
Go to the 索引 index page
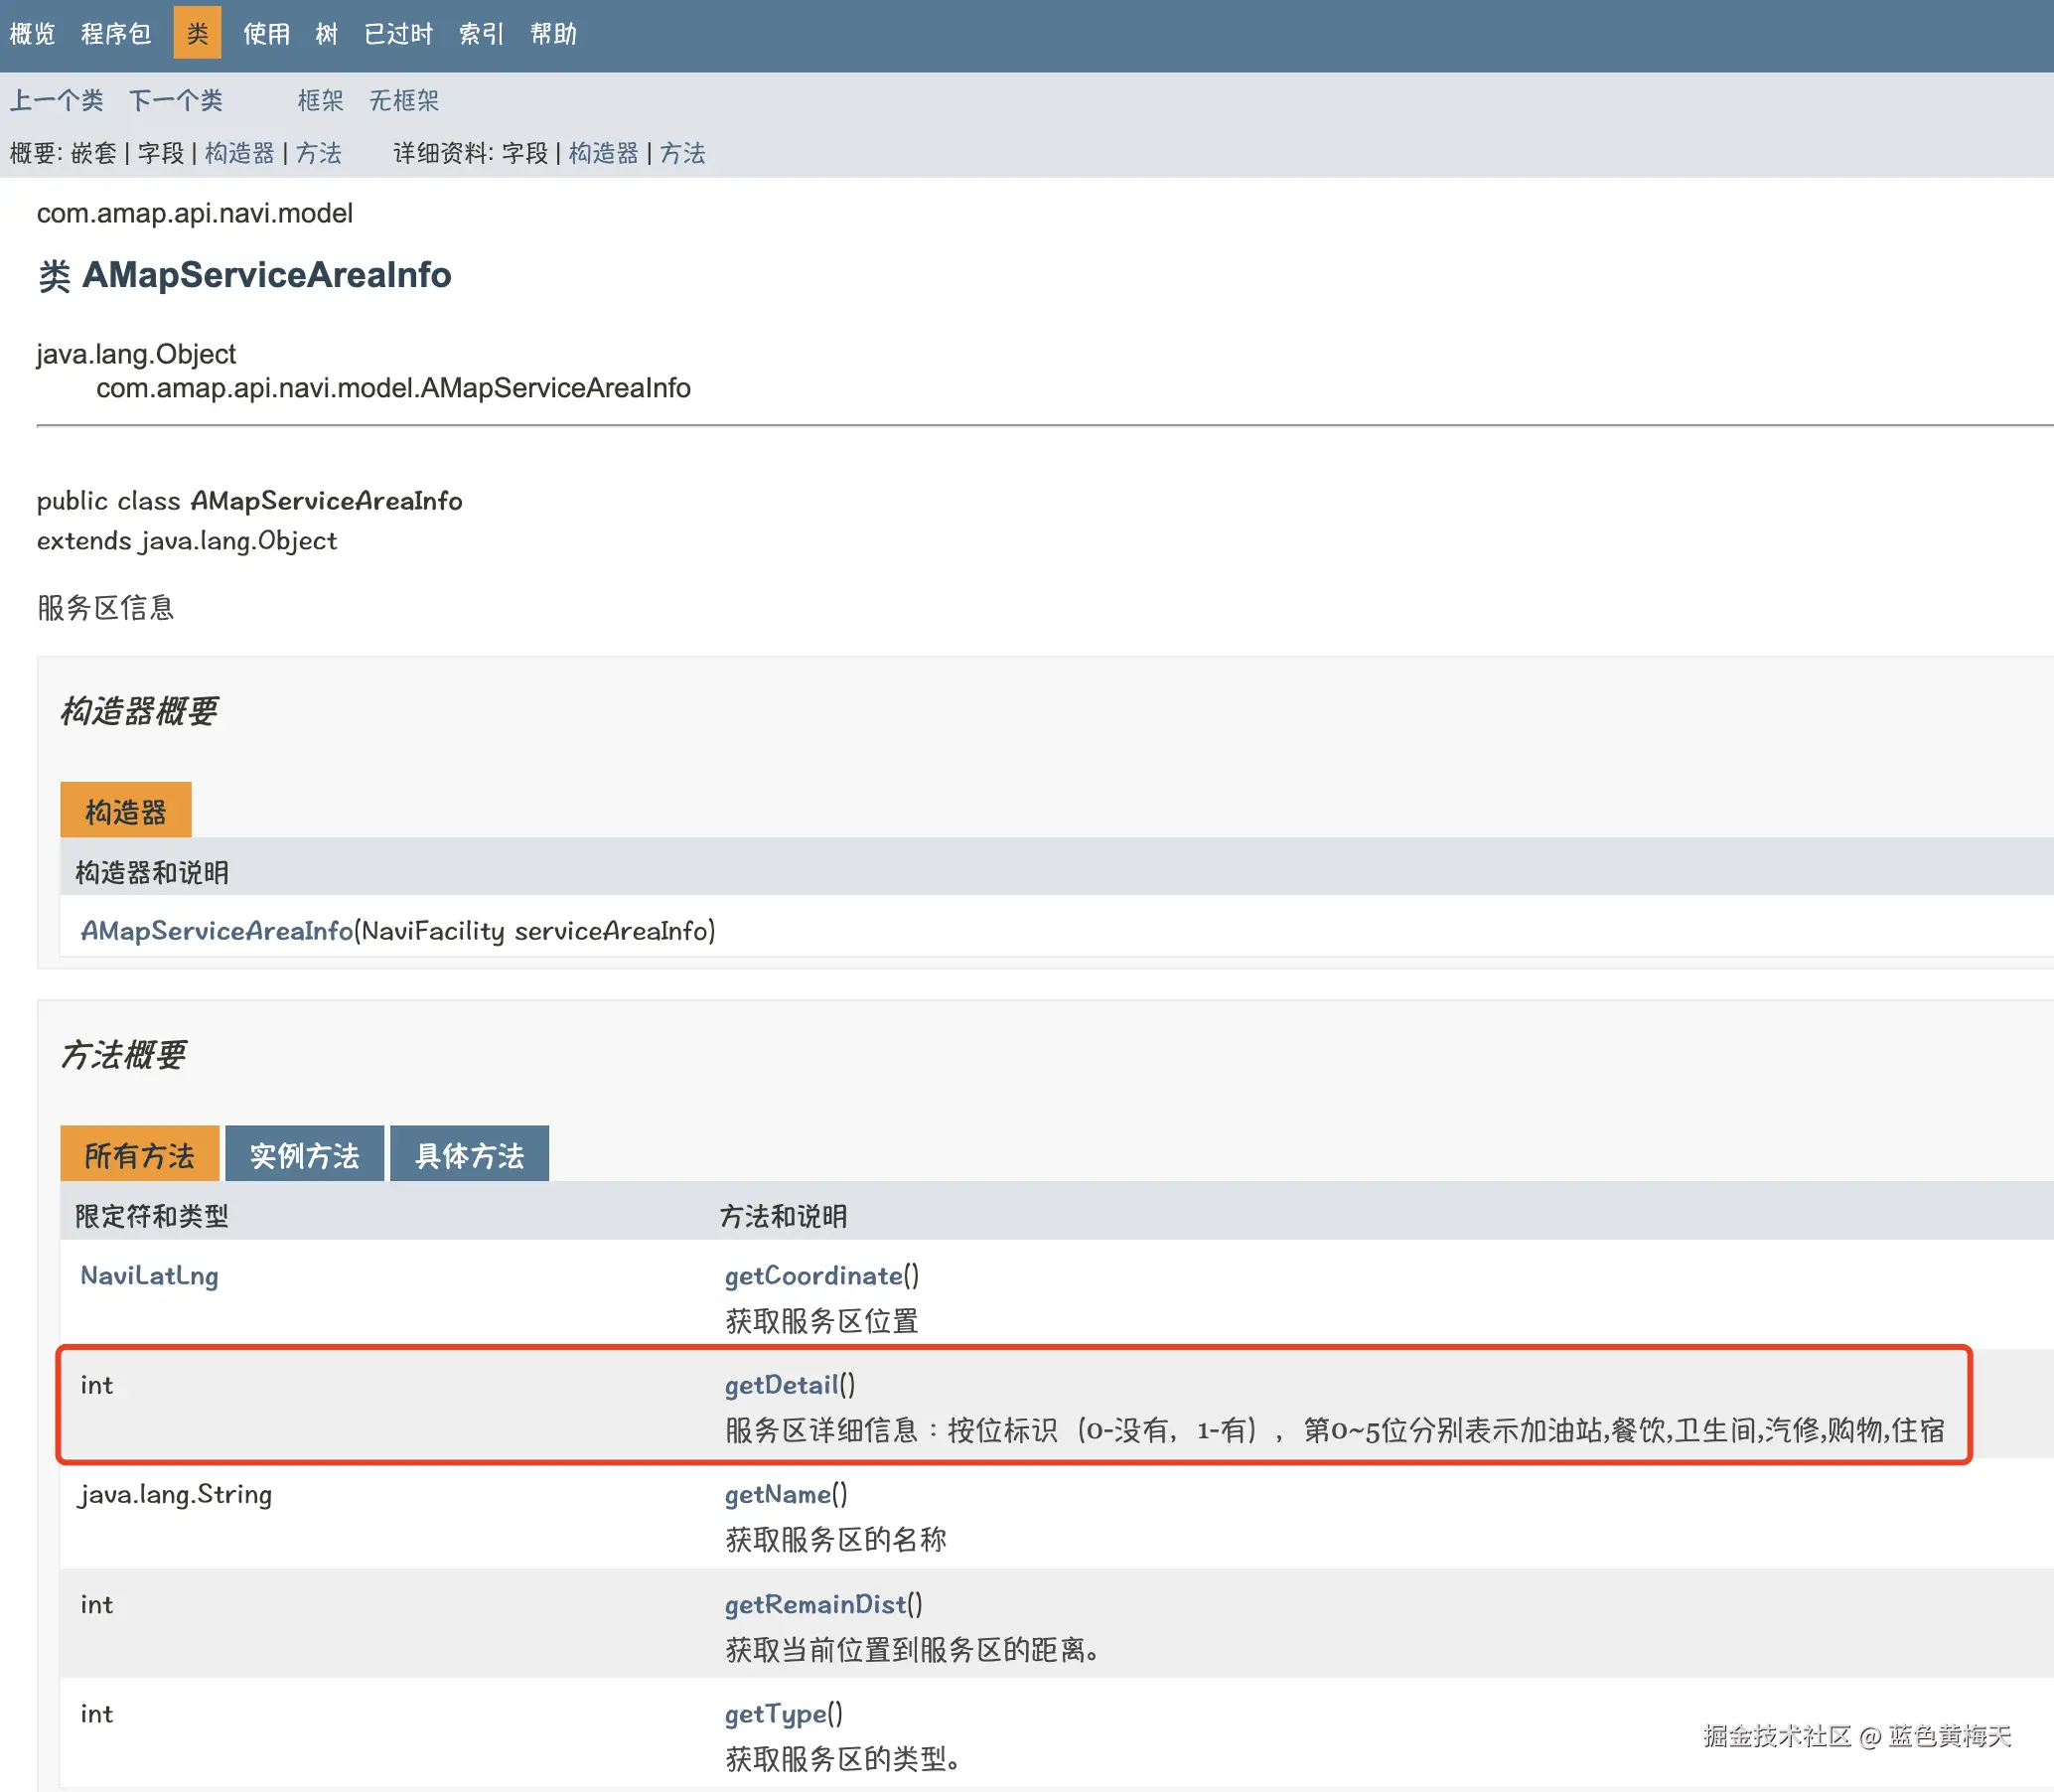pos(481,34)
